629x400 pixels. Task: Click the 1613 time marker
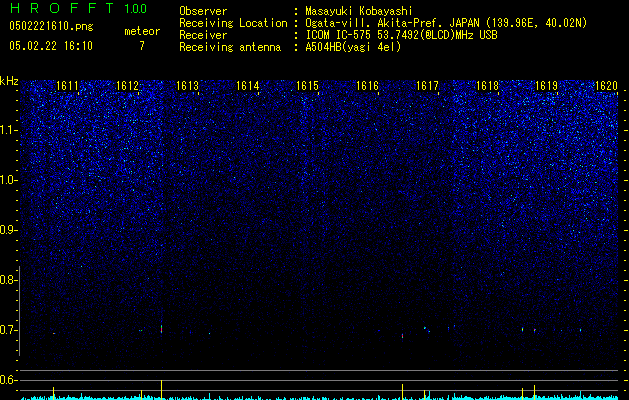pyautogui.click(x=187, y=86)
